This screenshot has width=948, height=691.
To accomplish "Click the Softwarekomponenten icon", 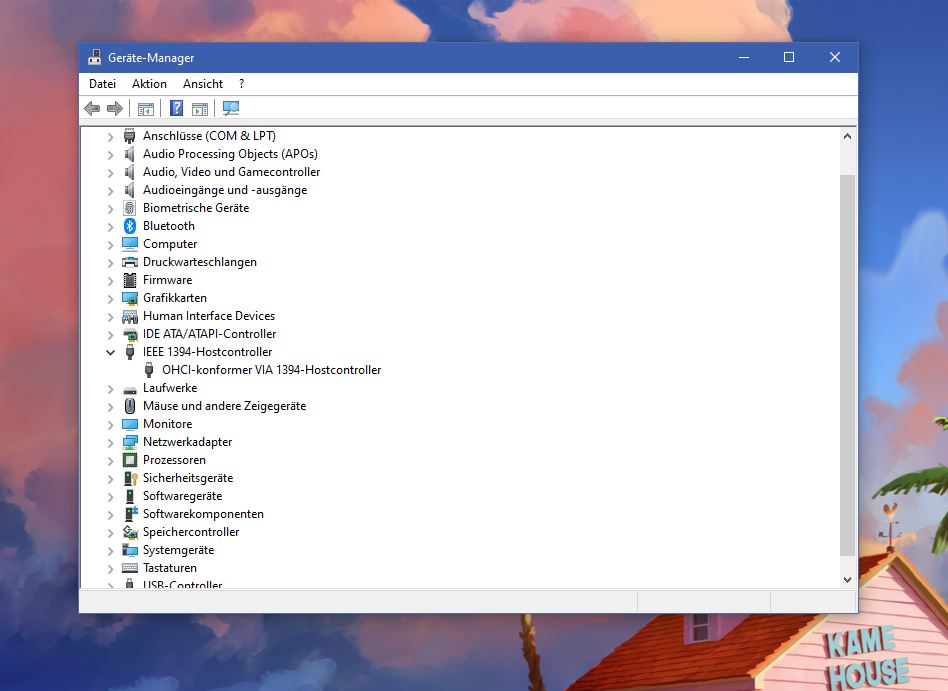I will tap(130, 514).
